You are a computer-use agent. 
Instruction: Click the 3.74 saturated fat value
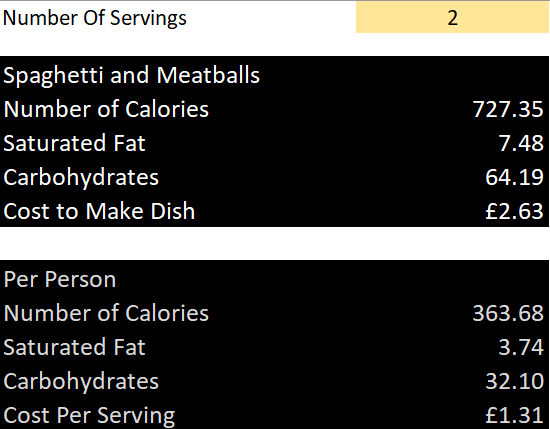tap(521, 347)
